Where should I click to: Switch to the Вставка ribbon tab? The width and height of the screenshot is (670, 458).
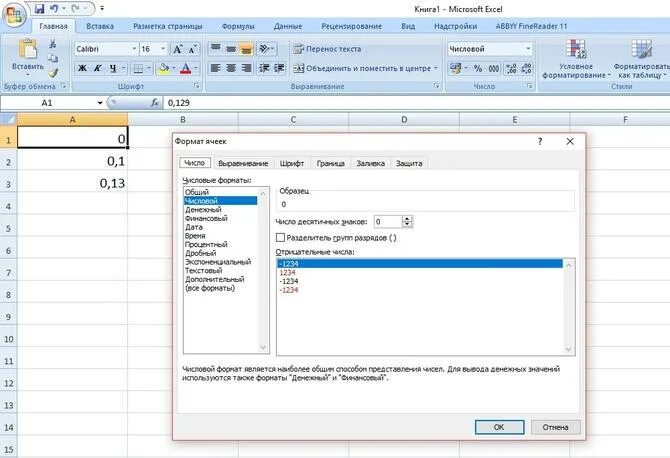[100, 26]
